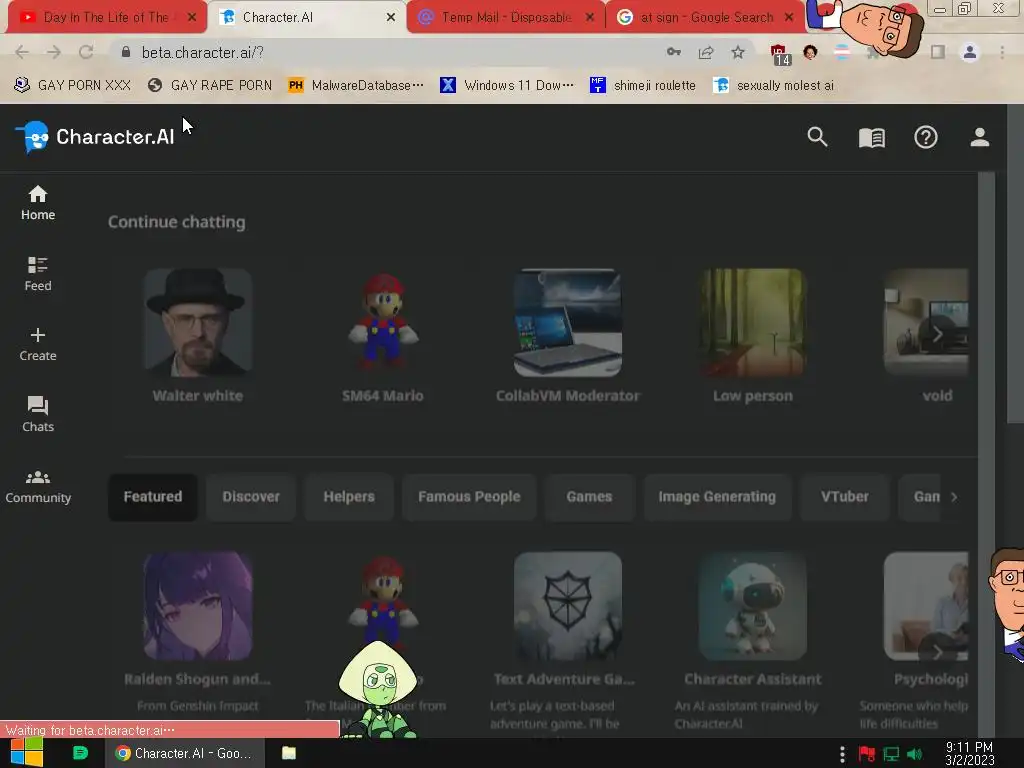The height and width of the screenshot is (768, 1024).
Task: Click the browser back arrow
Action: click(22, 52)
